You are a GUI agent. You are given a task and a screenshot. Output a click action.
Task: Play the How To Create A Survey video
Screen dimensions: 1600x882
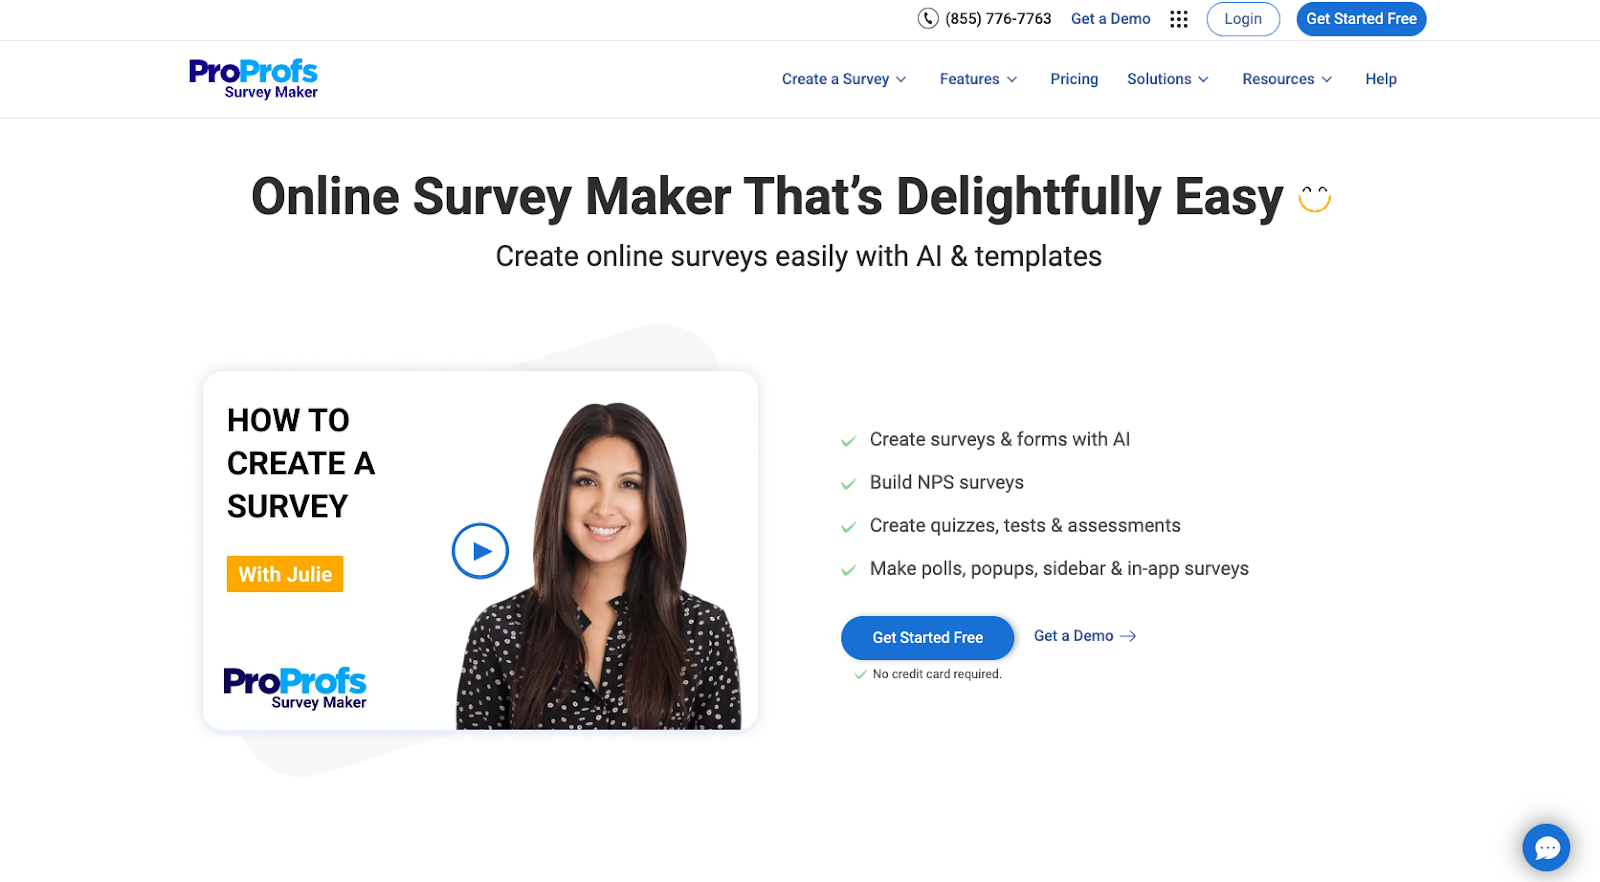480,551
